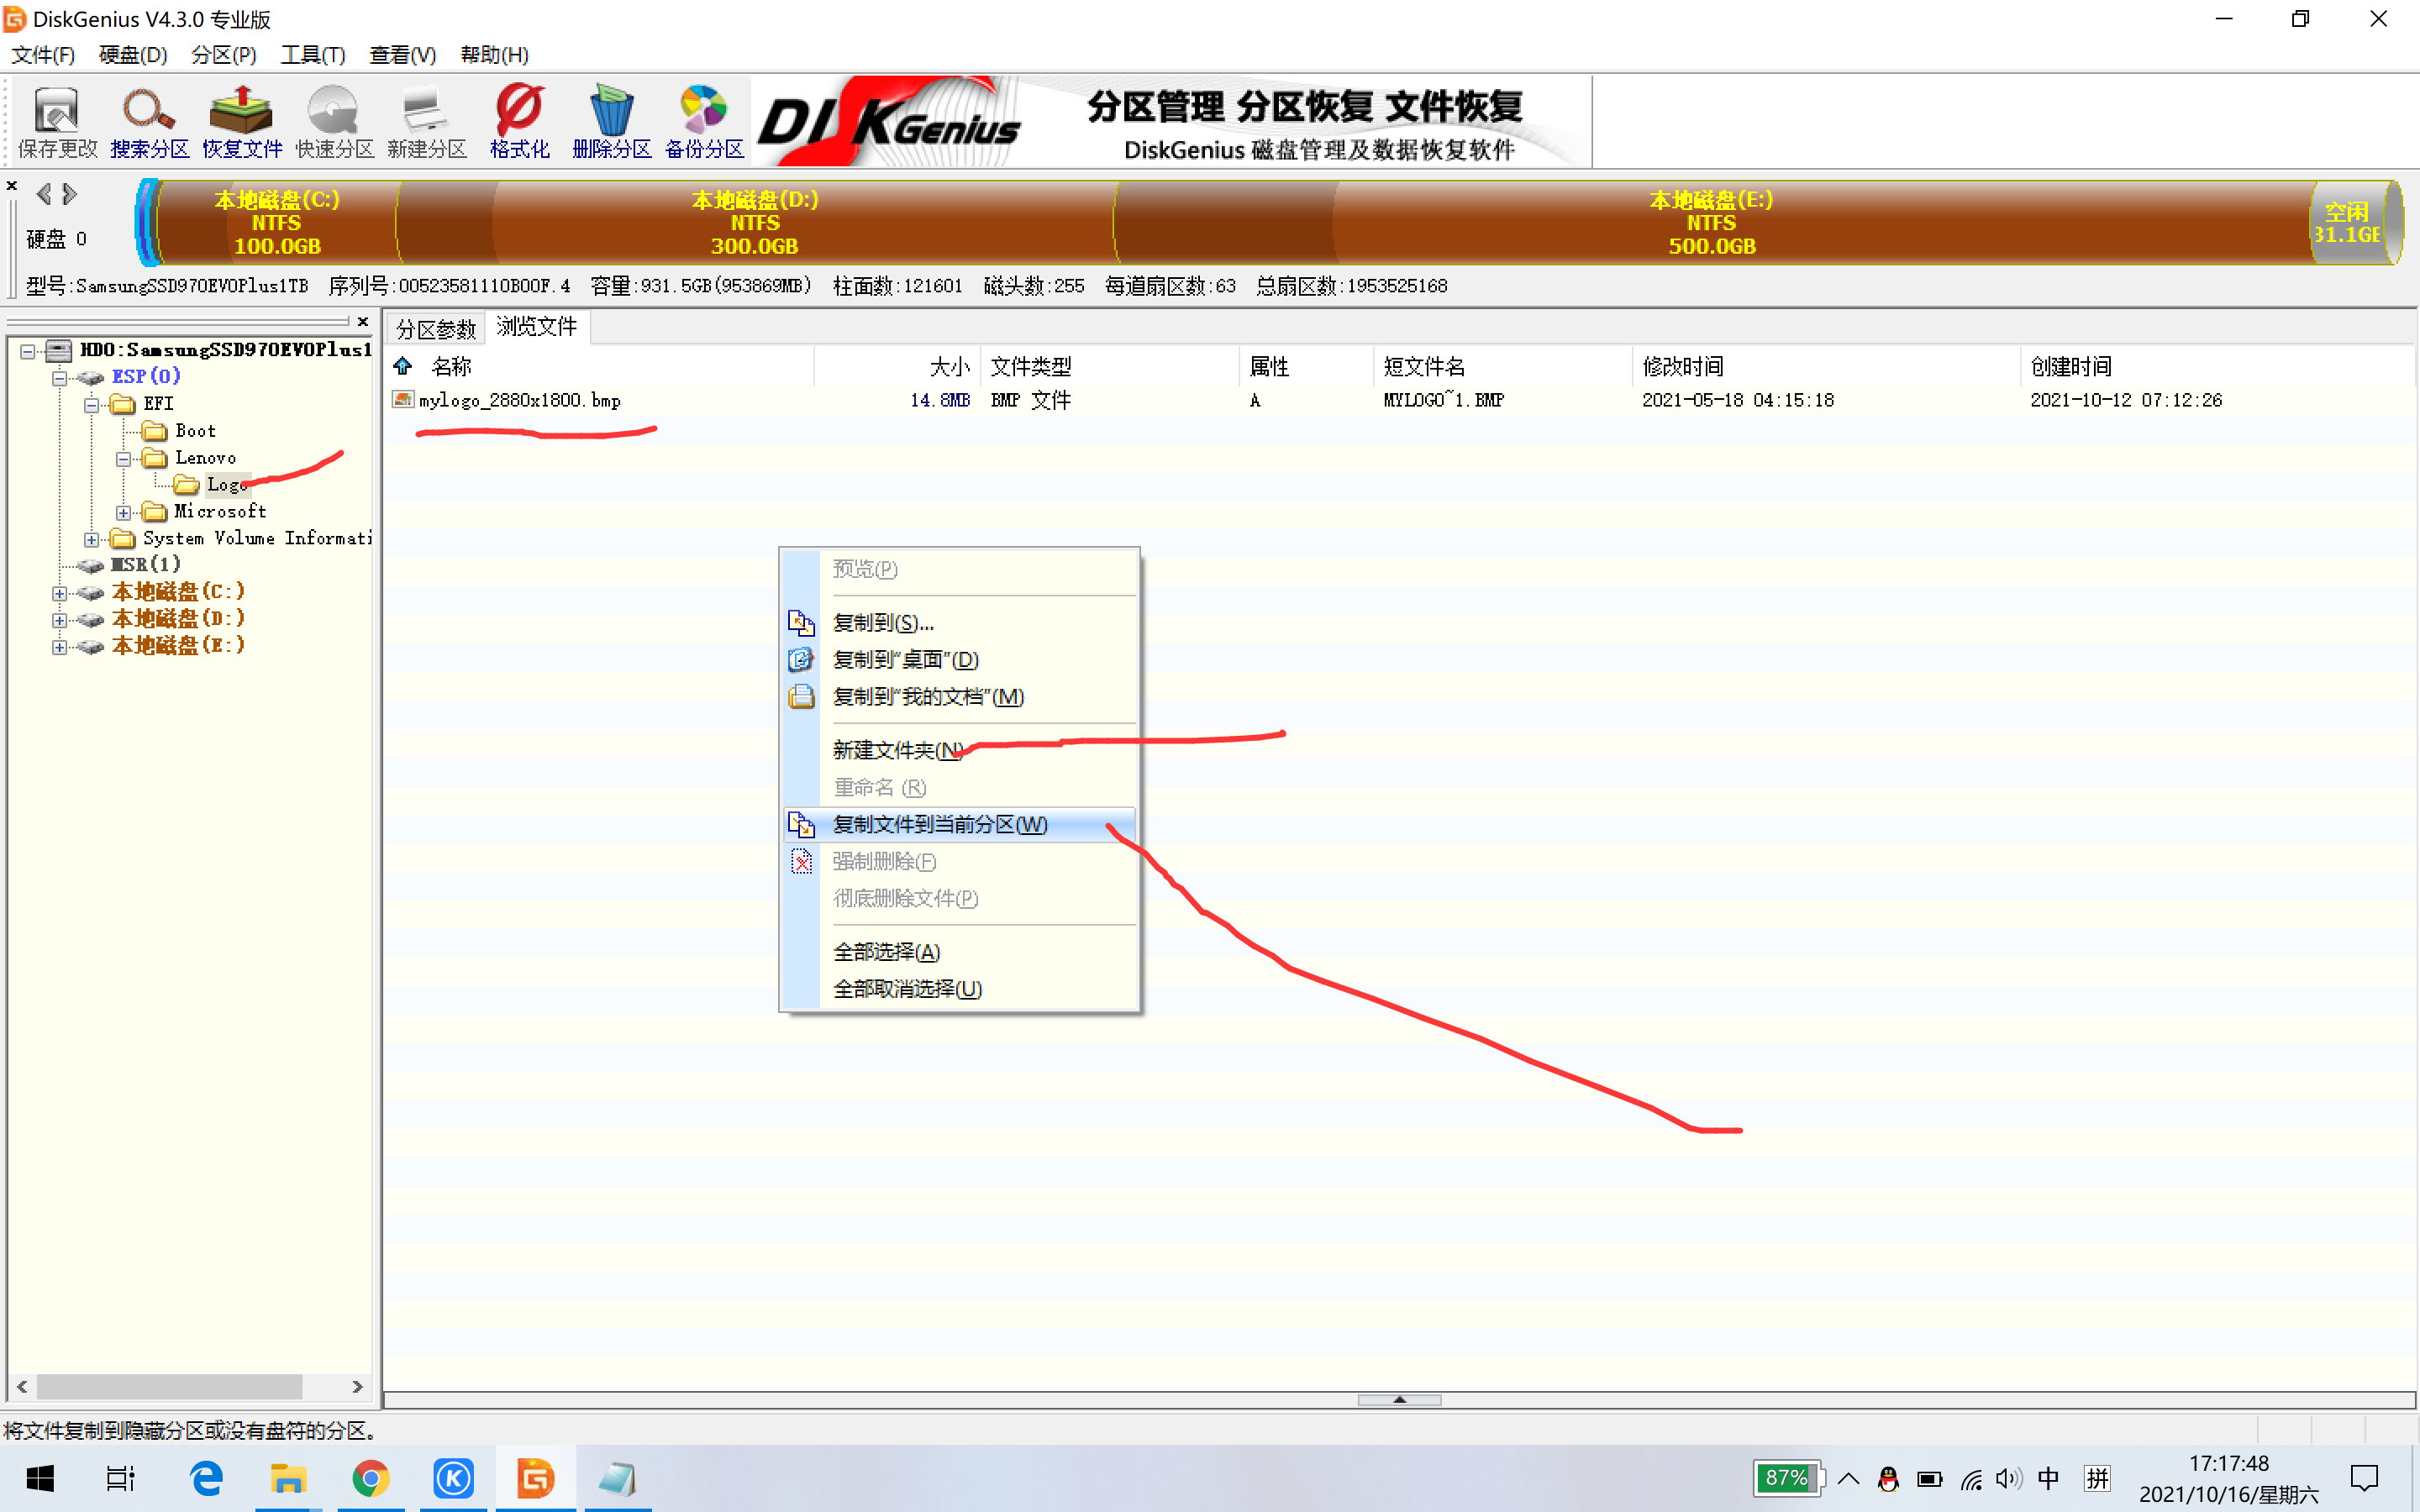Open File Explorer from the taskbar
Screen dimensions: 2420x1512
click(x=288, y=1478)
